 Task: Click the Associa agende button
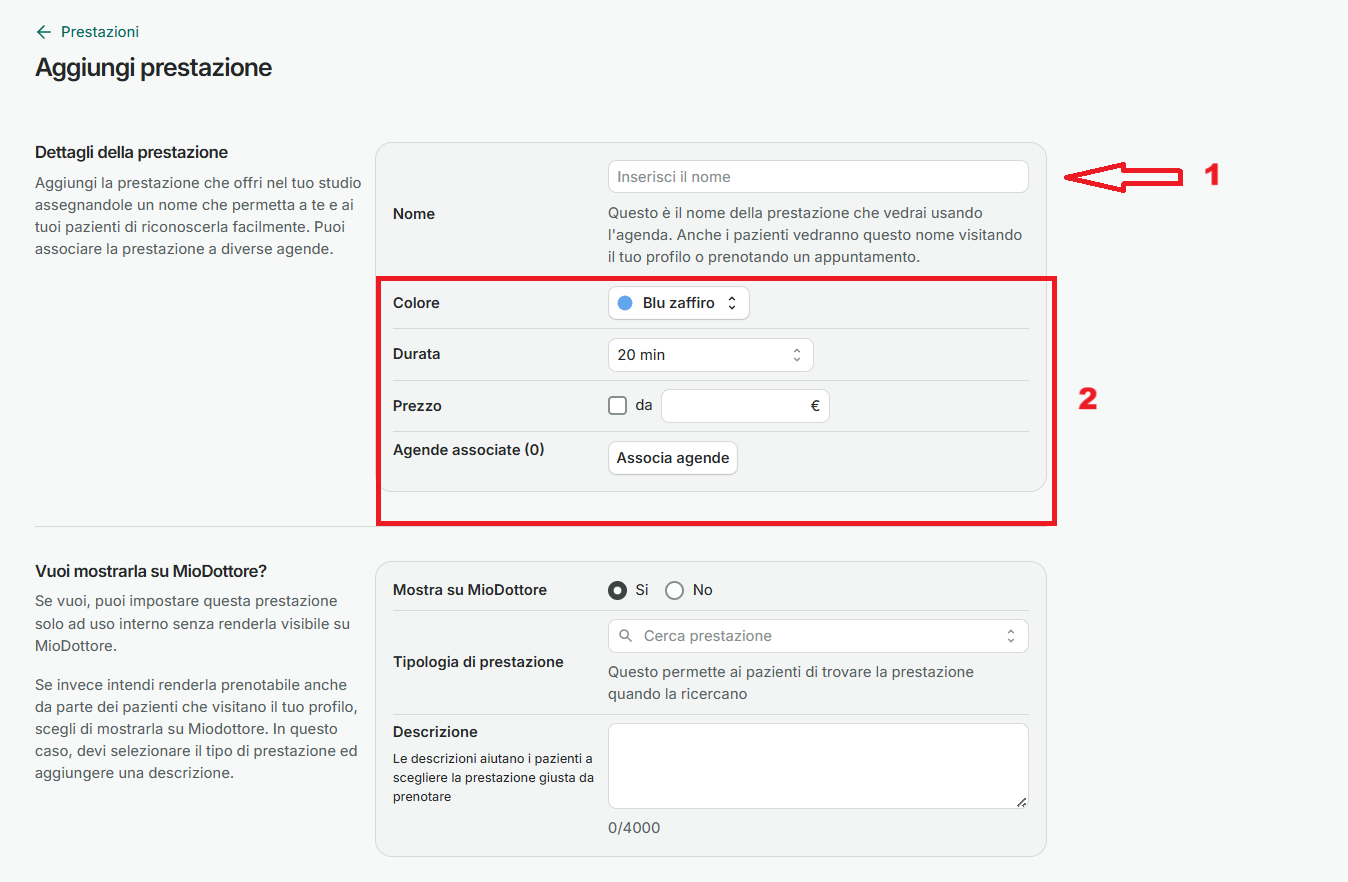[673, 458]
